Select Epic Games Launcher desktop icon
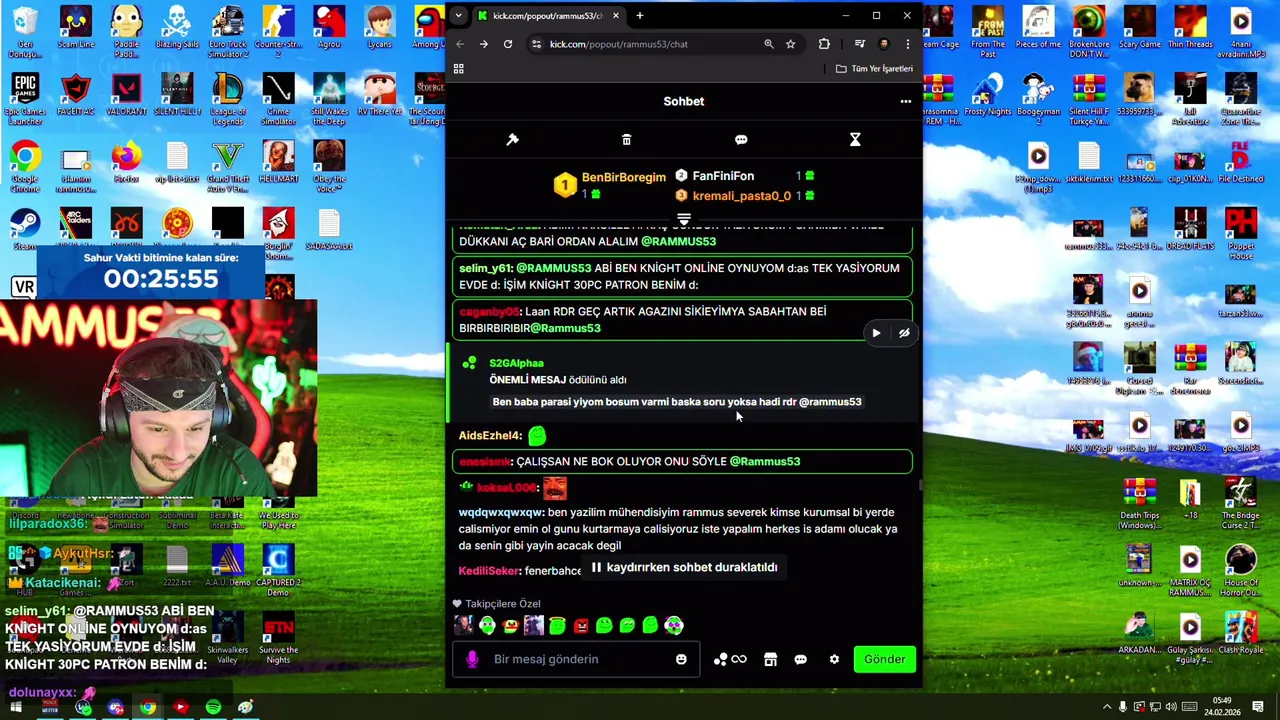 (25, 100)
